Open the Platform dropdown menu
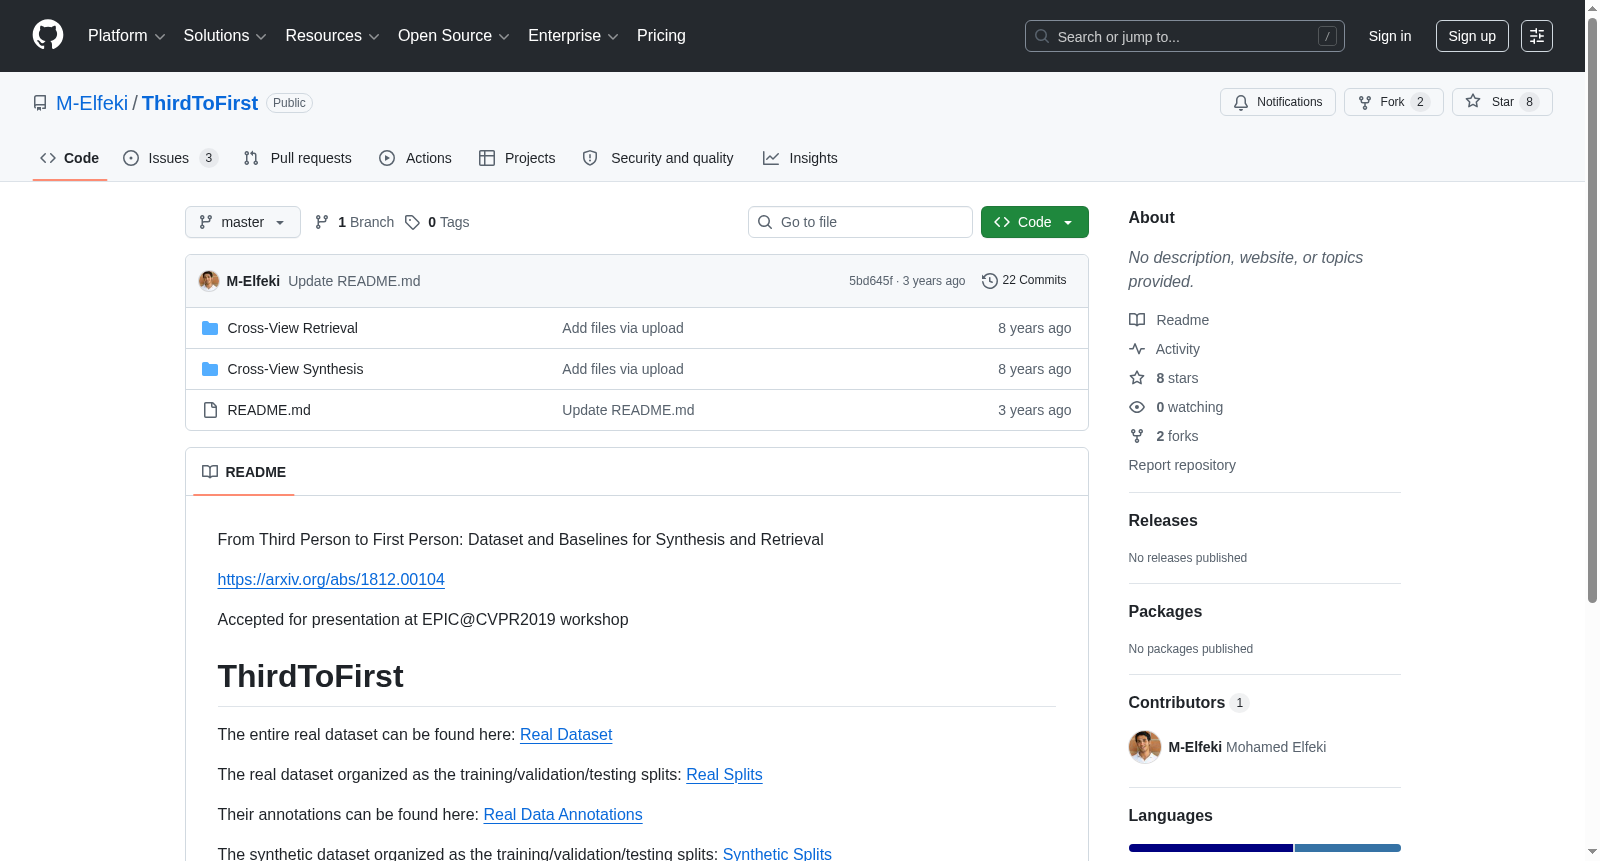The image size is (1600, 861). [x=127, y=36]
